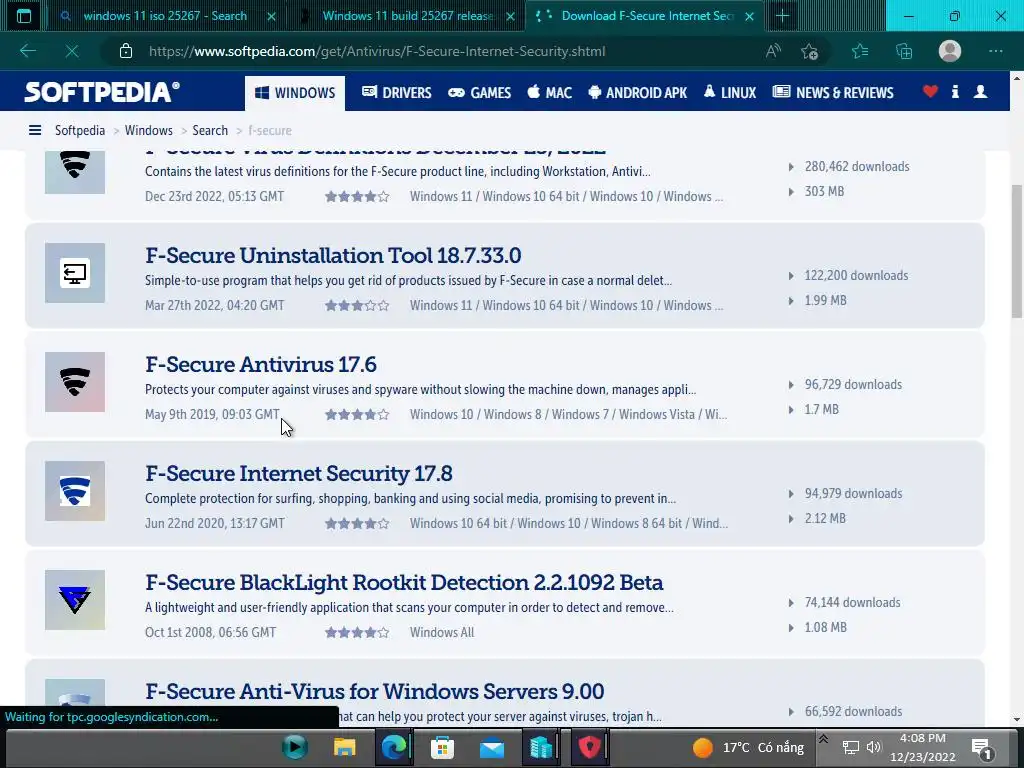1024x768 pixels.
Task: Click the red heart icon in Softpedia header
Action: [x=931, y=91]
